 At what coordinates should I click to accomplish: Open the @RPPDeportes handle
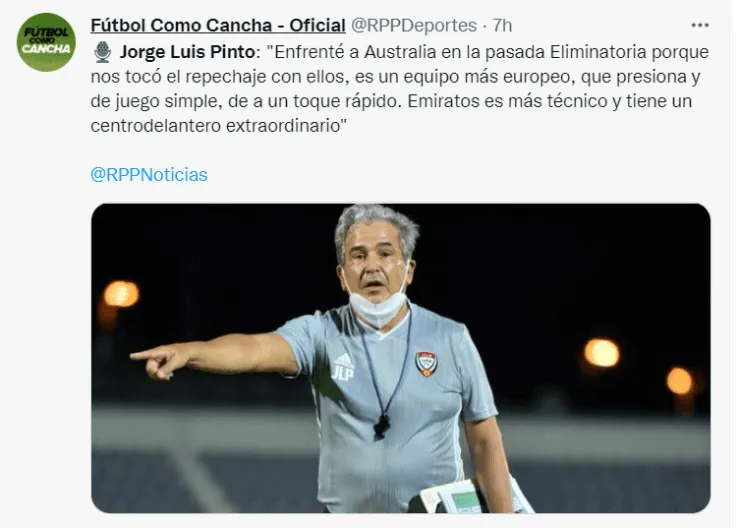pyautogui.click(x=414, y=25)
